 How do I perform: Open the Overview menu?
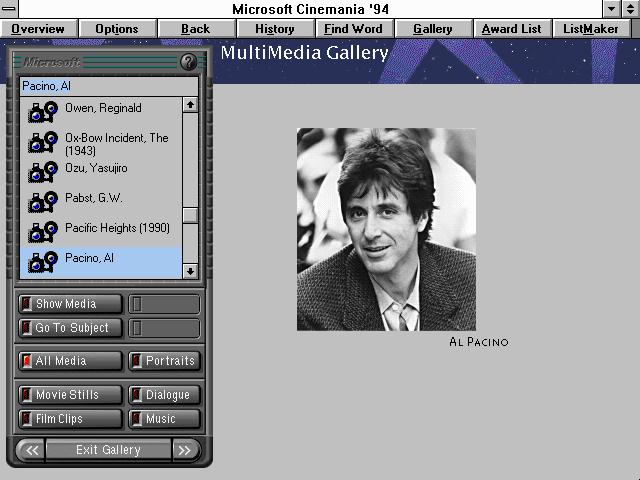pos(39,29)
